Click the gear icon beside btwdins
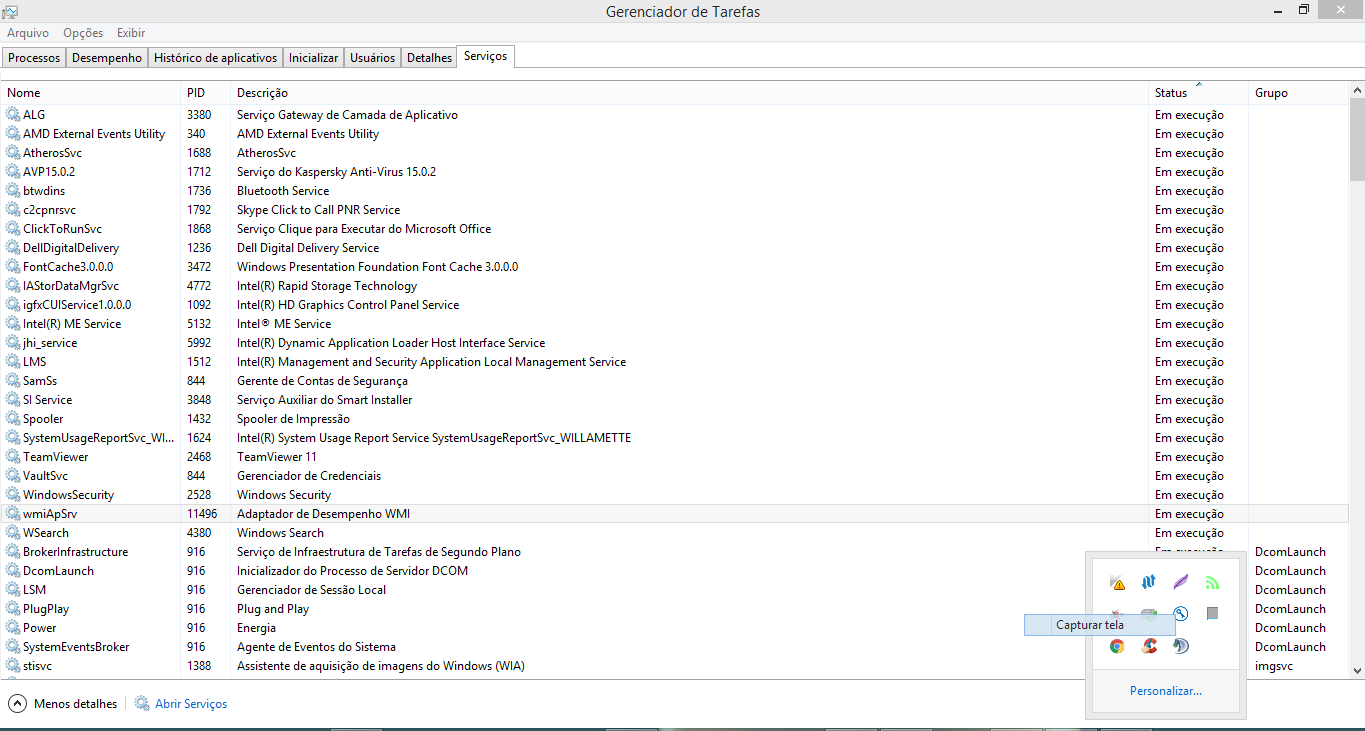The width and height of the screenshot is (1365, 731). pyautogui.click(x=13, y=191)
